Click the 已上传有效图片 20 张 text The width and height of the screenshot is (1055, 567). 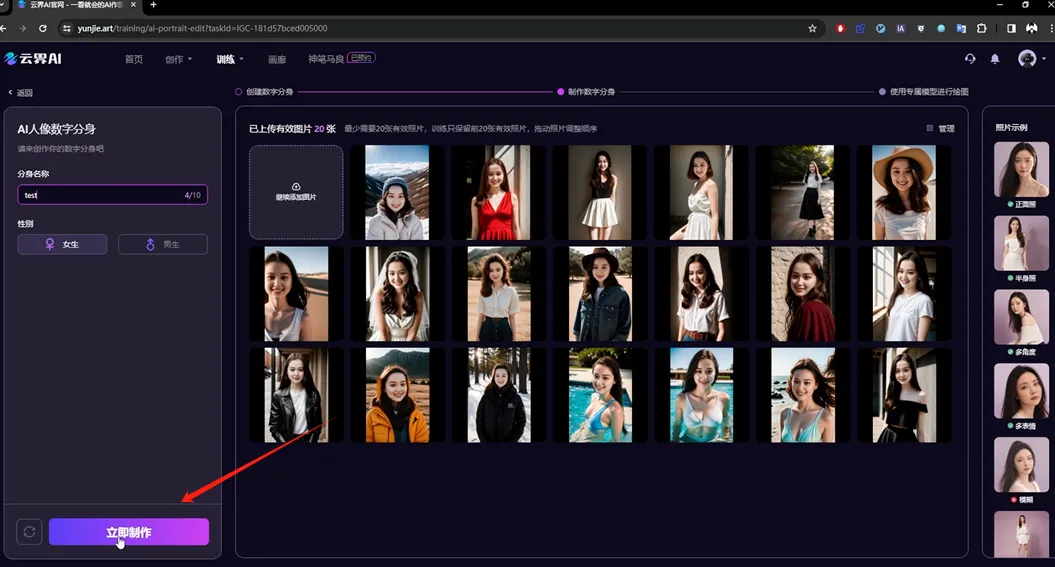292,128
